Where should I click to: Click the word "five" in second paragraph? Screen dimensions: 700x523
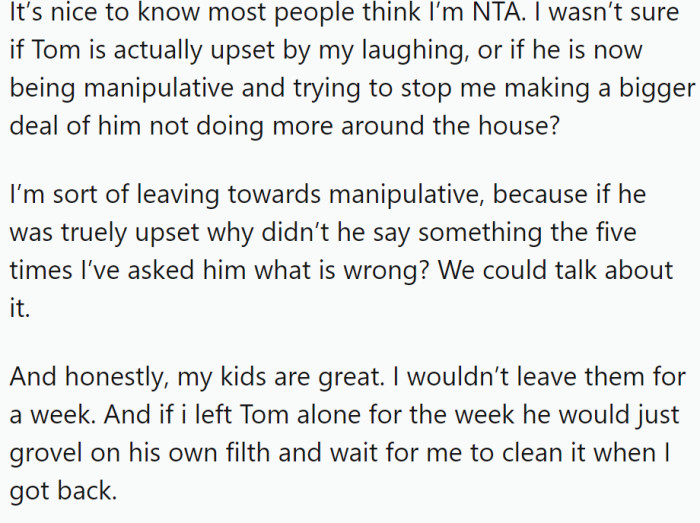coord(616,232)
